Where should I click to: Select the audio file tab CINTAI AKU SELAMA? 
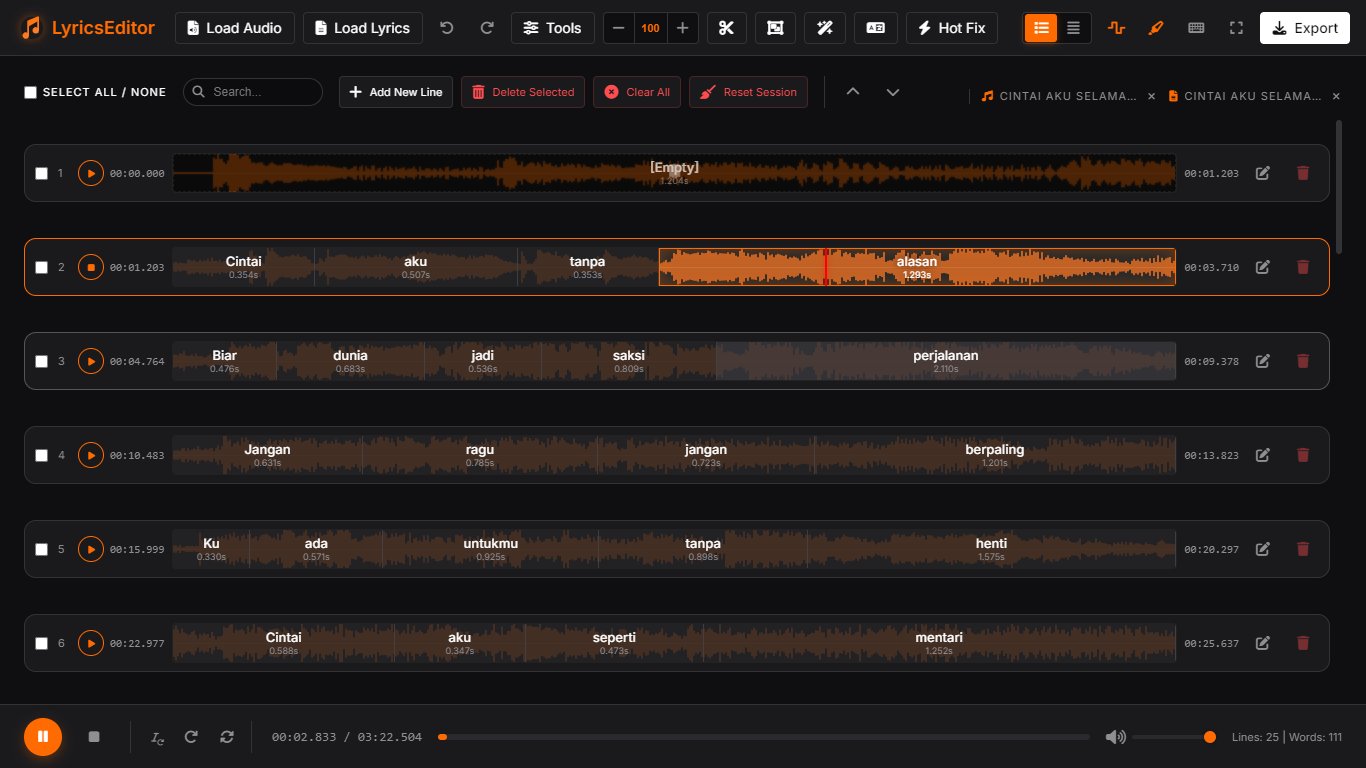coord(1059,96)
